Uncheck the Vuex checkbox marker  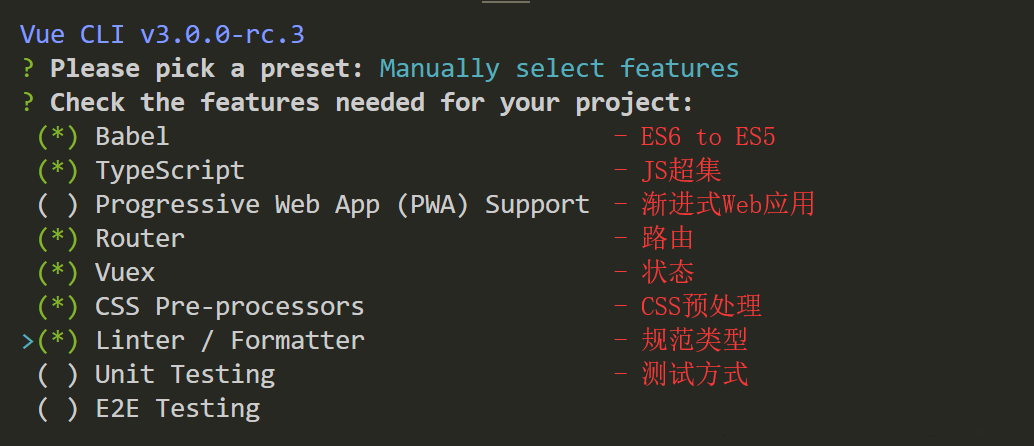[x=58, y=272]
